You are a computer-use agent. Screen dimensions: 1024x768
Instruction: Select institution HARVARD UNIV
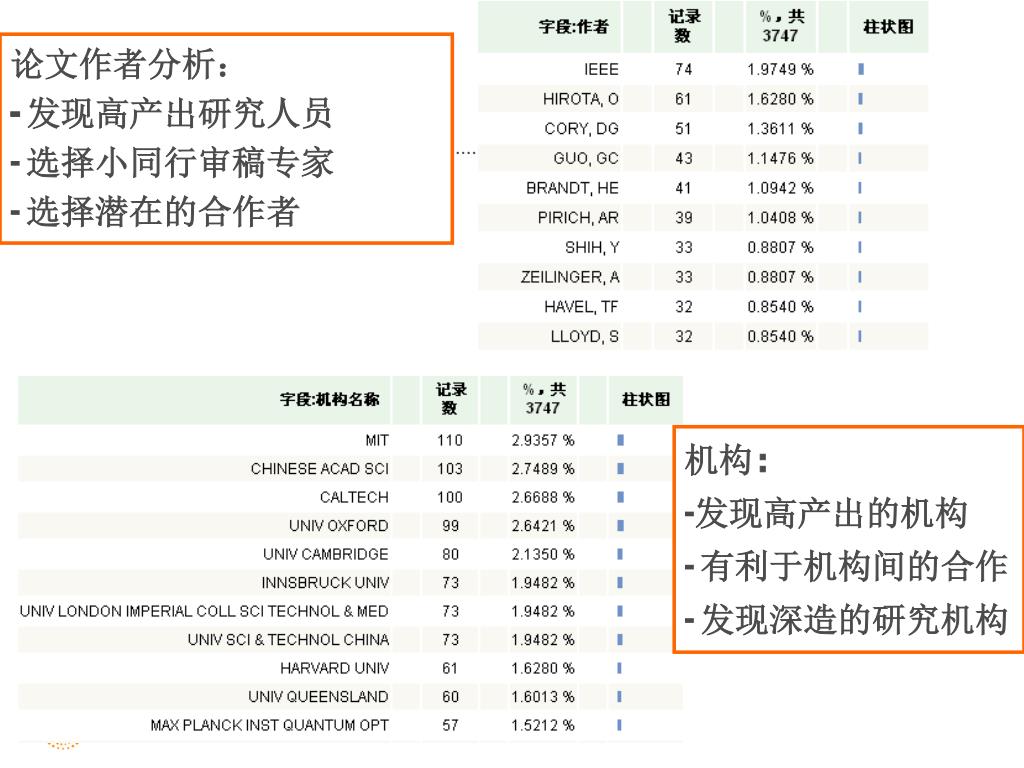tap(334, 668)
